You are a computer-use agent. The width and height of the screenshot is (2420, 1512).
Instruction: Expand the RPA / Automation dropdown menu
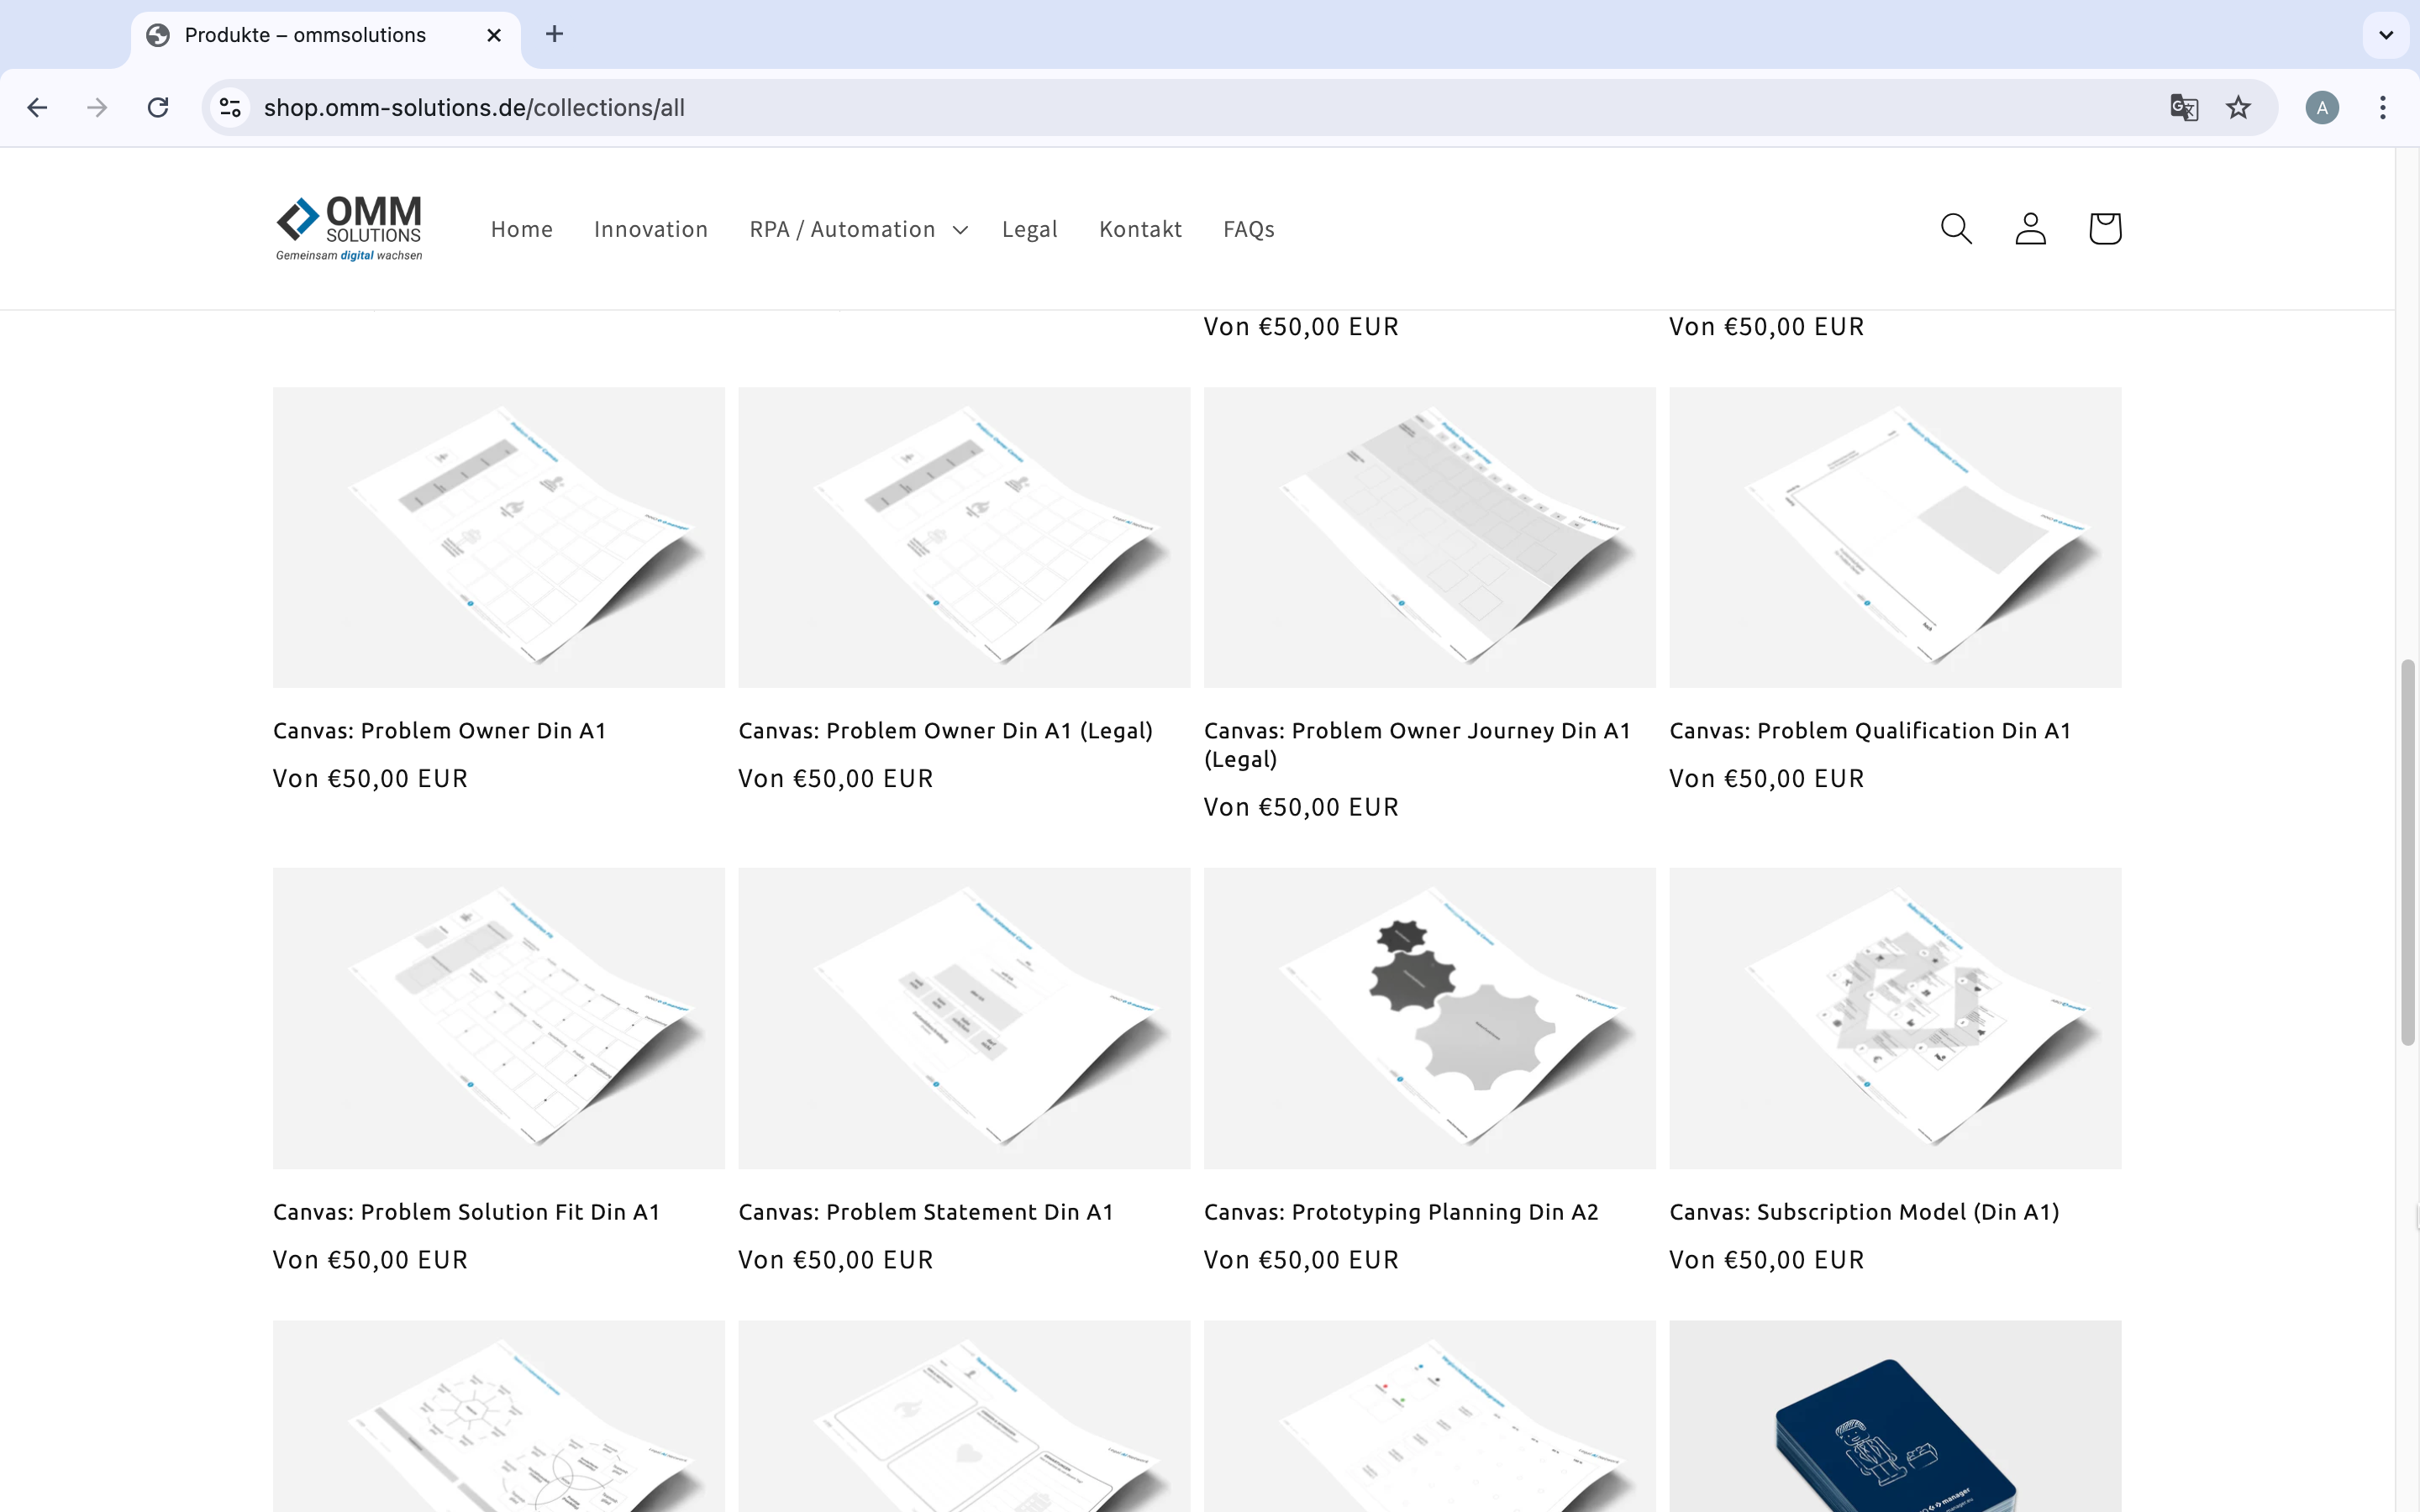(859, 229)
